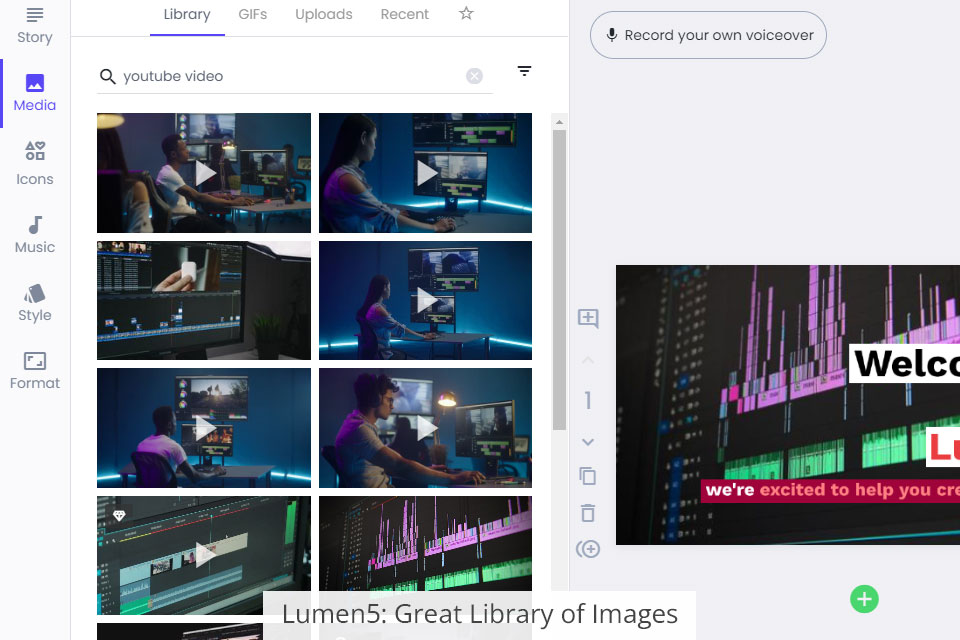Screen dimensions: 960x640
Task: Clear the search text with the X button
Action: pos(474,76)
